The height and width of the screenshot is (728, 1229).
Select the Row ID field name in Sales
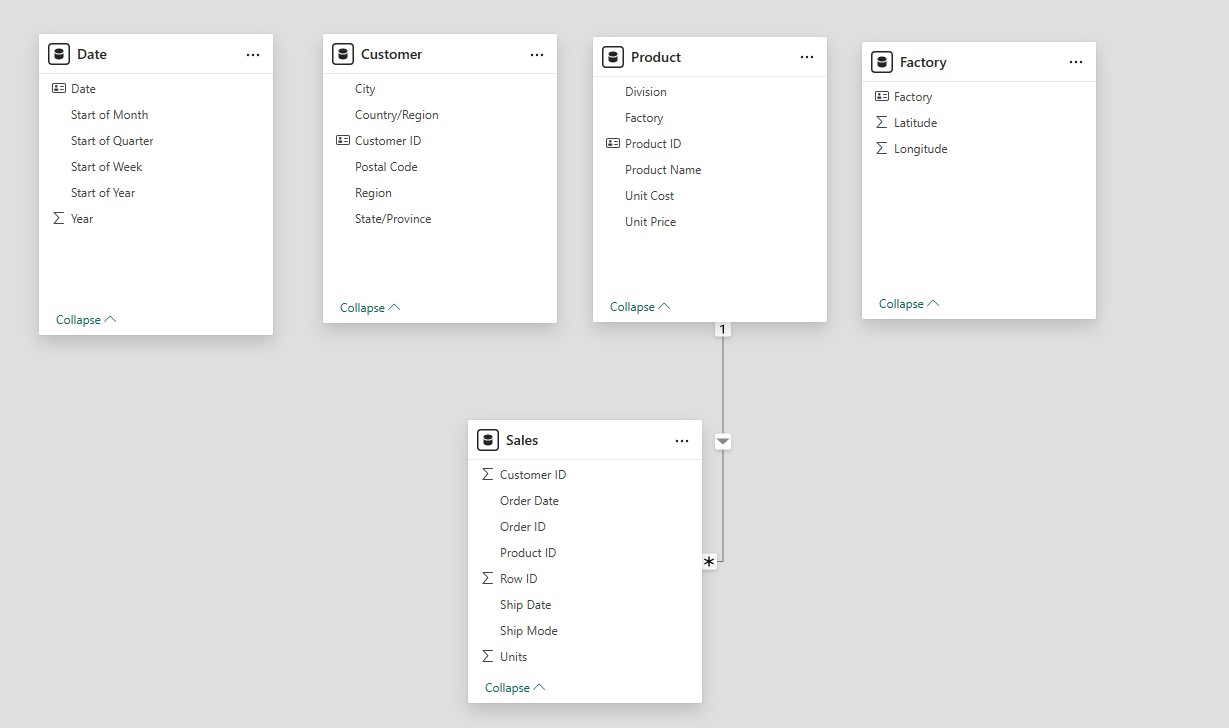(518, 579)
